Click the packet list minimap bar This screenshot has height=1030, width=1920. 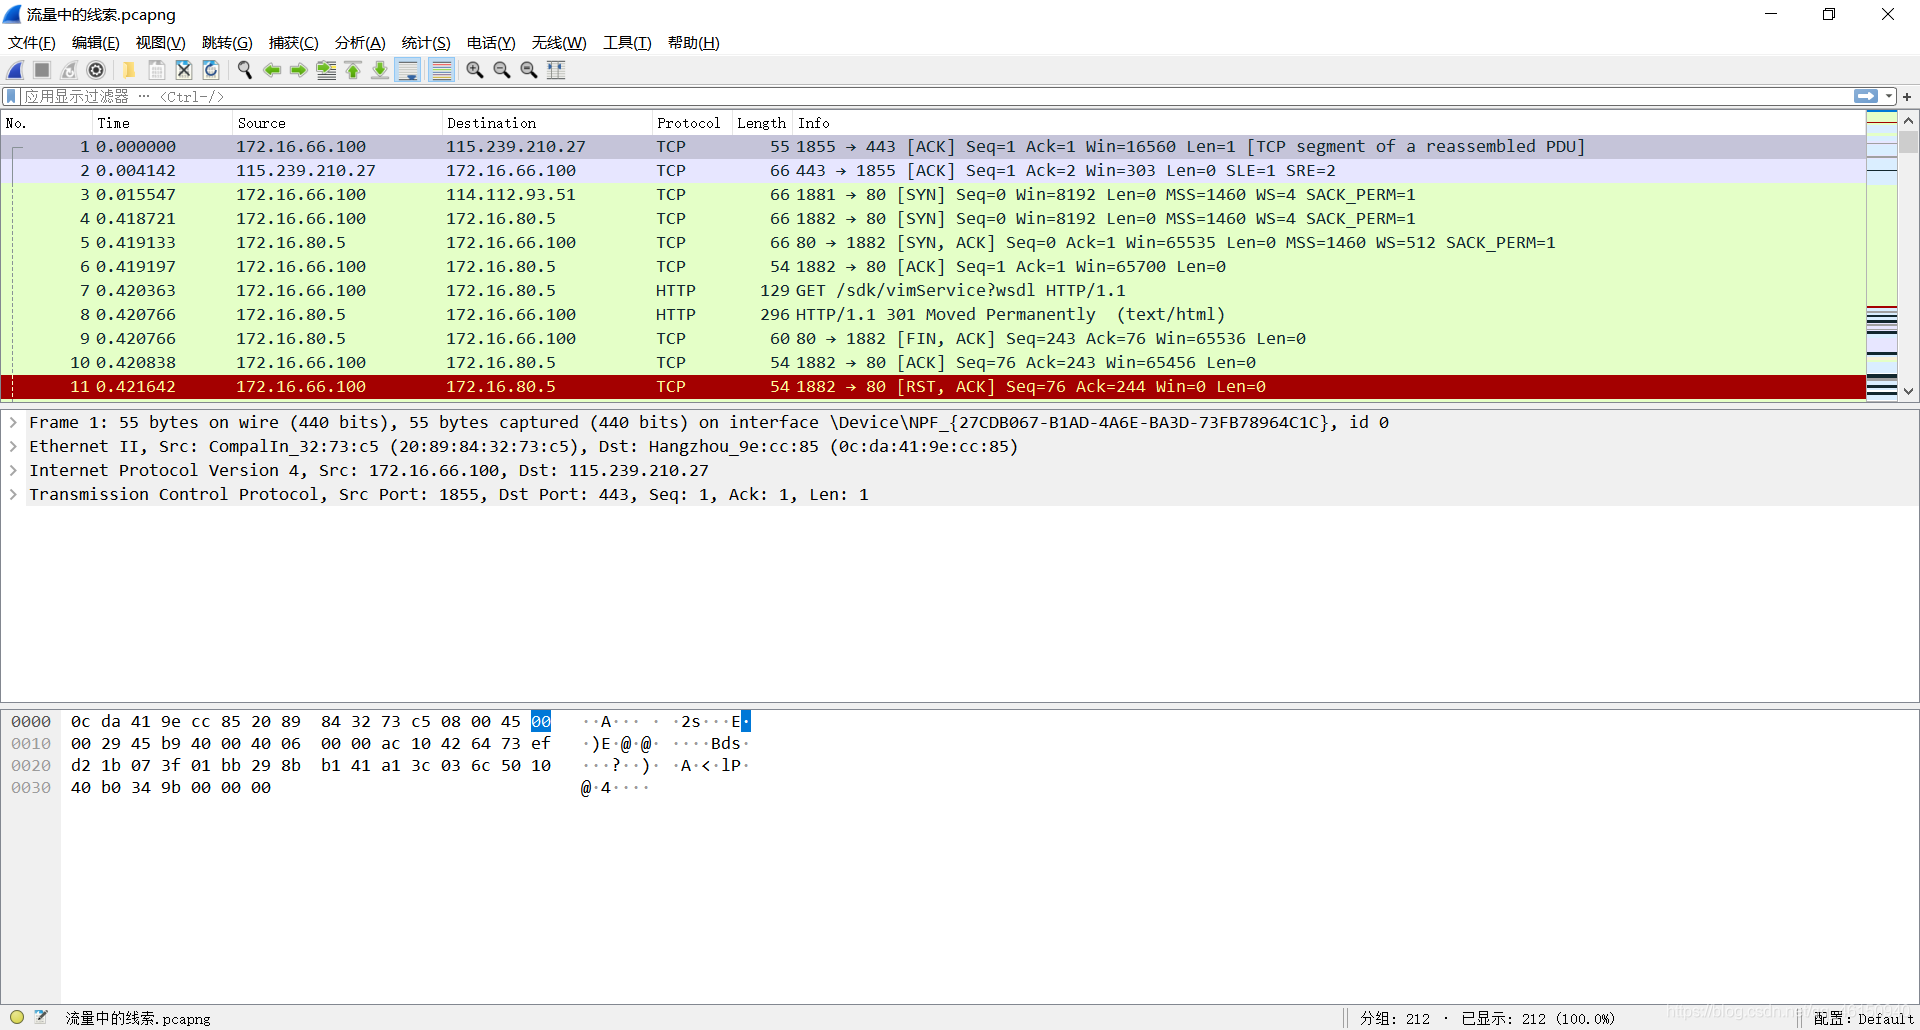pyautogui.click(x=1882, y=256)
